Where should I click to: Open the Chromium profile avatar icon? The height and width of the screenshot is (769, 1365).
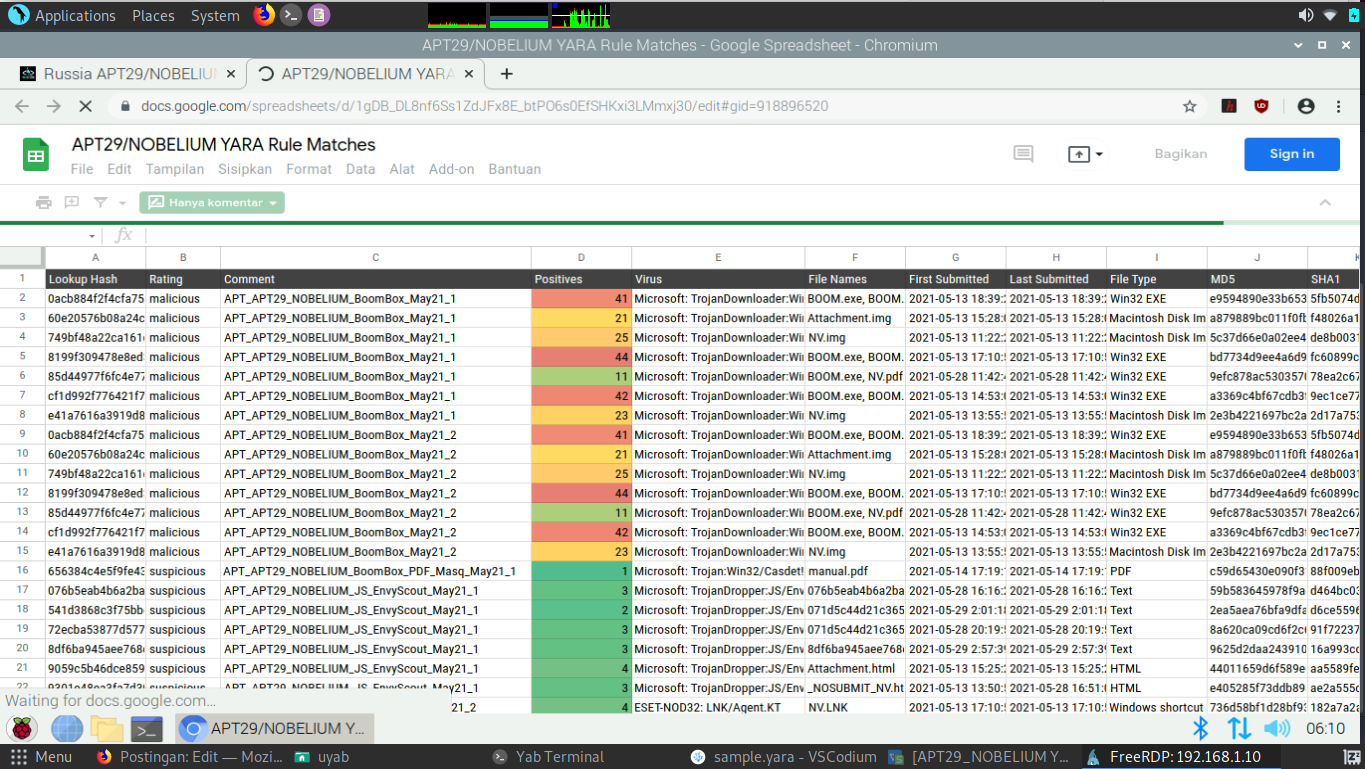click(1305, 106)
